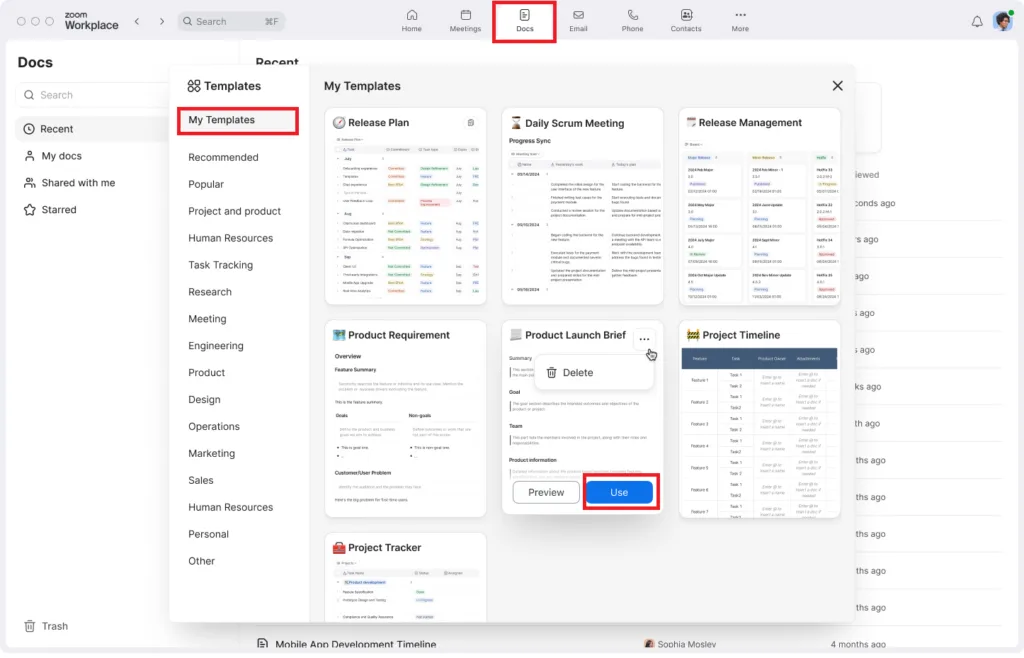Viewport: 1024px width, 658px height.
Task: Click the forward navigation chevron
Action: click(160, 20)
